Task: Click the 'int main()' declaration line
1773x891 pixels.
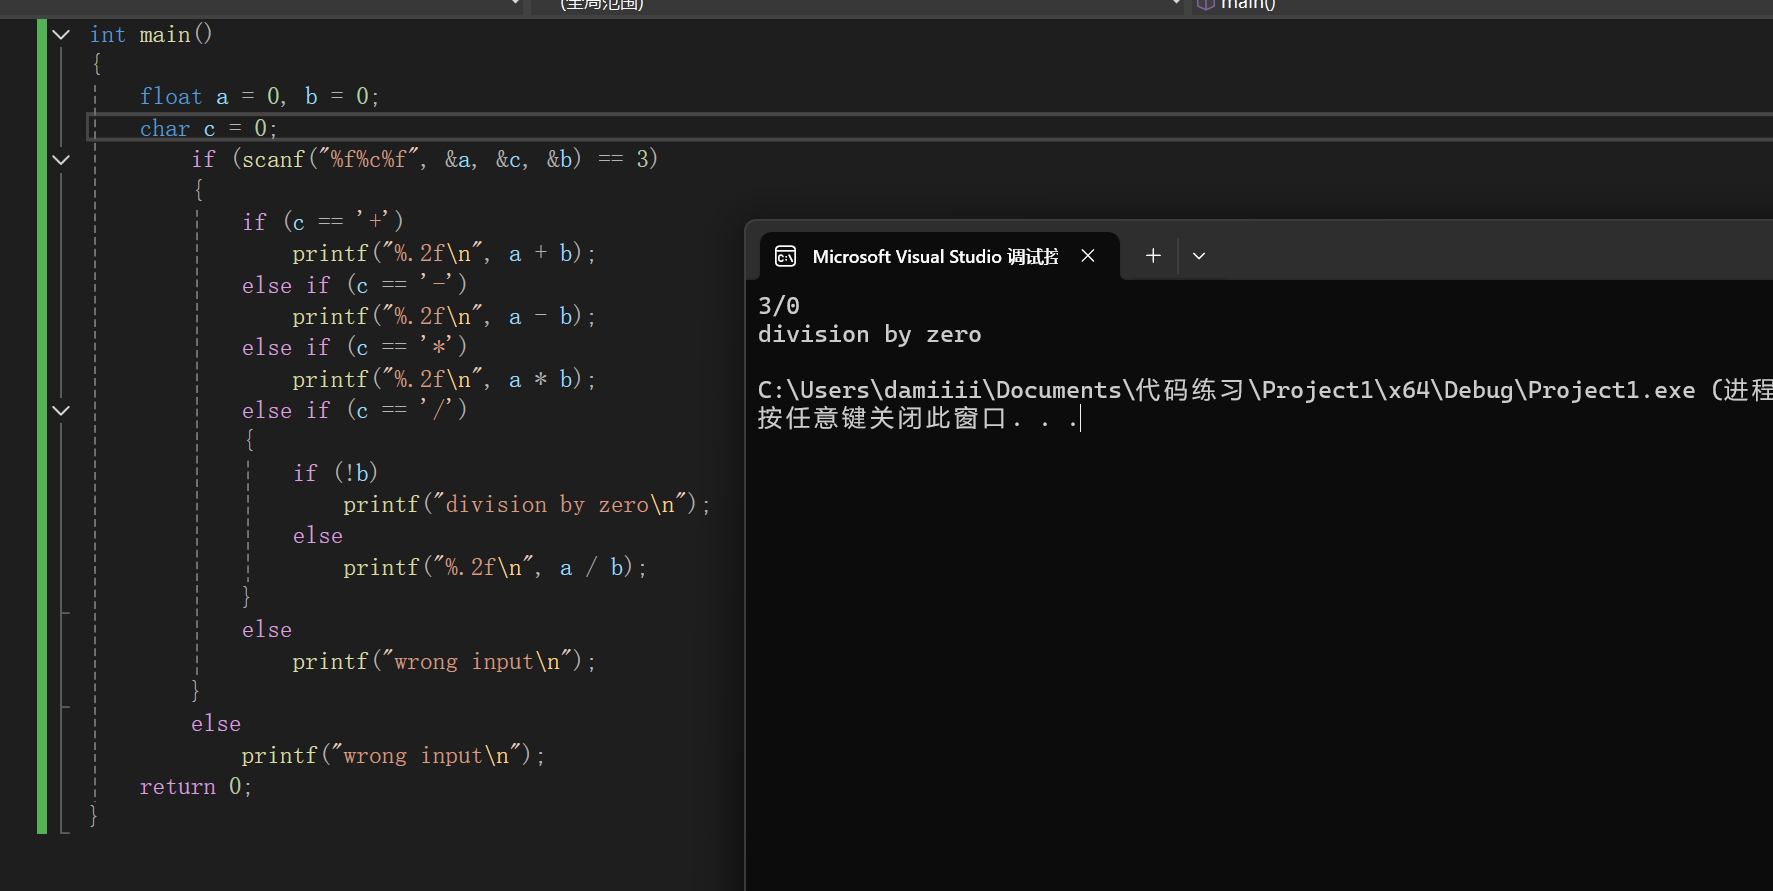Action: coord(151,34)
